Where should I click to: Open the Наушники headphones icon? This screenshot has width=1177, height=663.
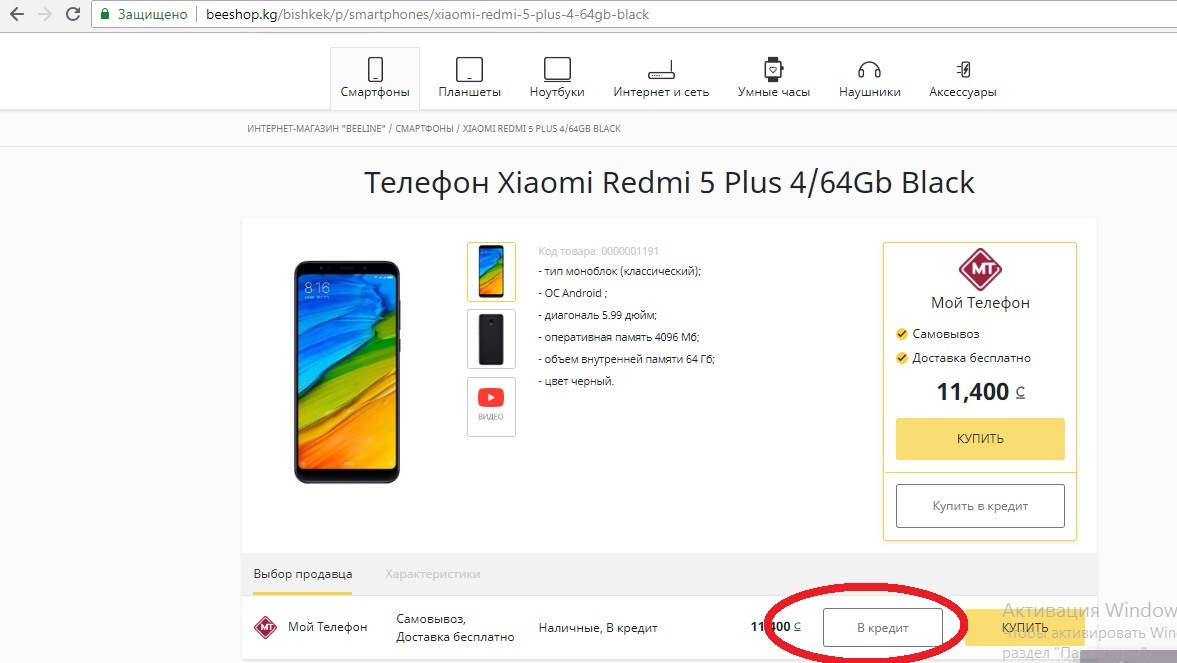click(869, 70)
